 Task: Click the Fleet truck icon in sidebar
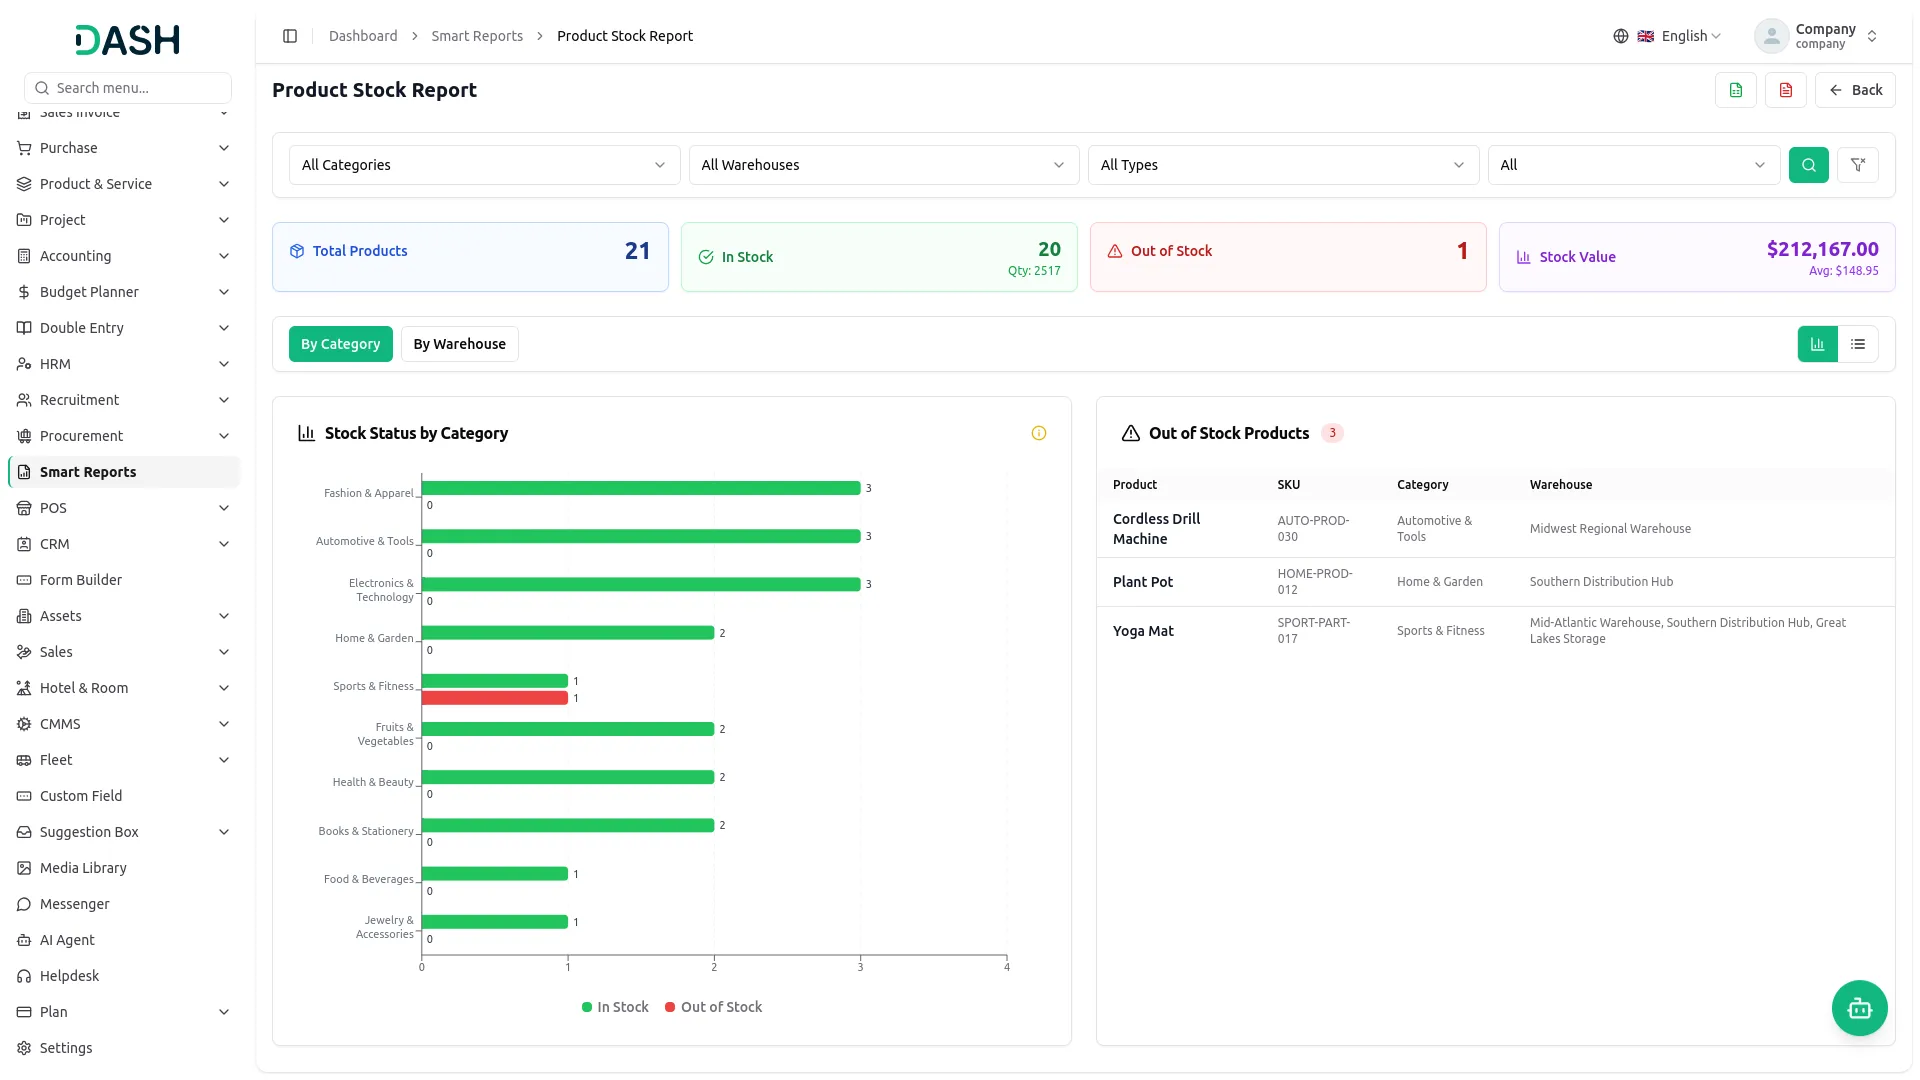coord(24,760)
